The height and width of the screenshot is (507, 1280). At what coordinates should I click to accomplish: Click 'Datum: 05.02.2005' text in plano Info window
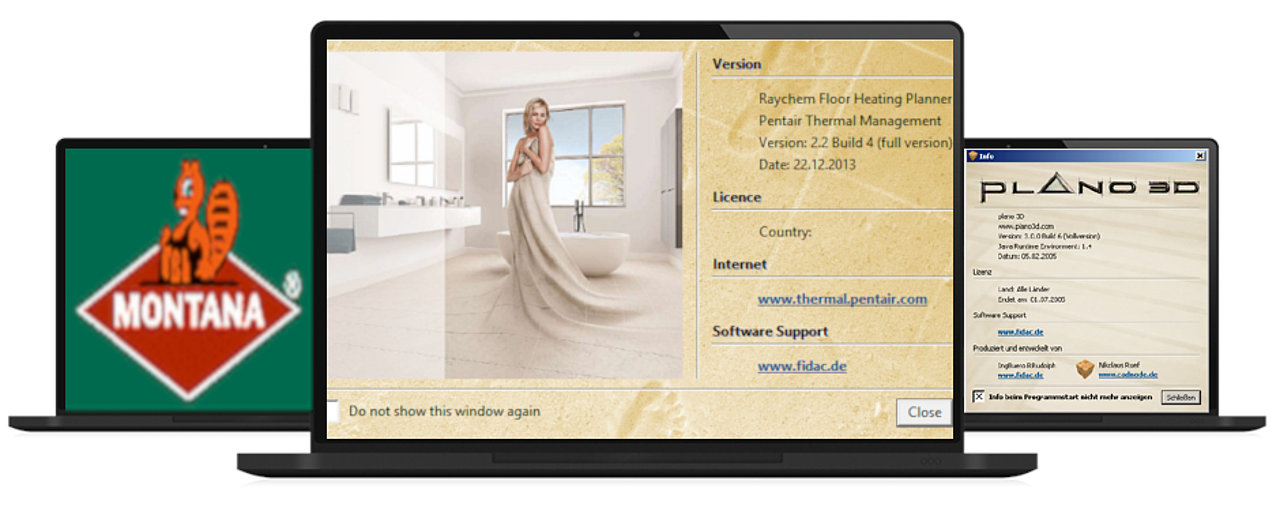(x=1027, y=256)
